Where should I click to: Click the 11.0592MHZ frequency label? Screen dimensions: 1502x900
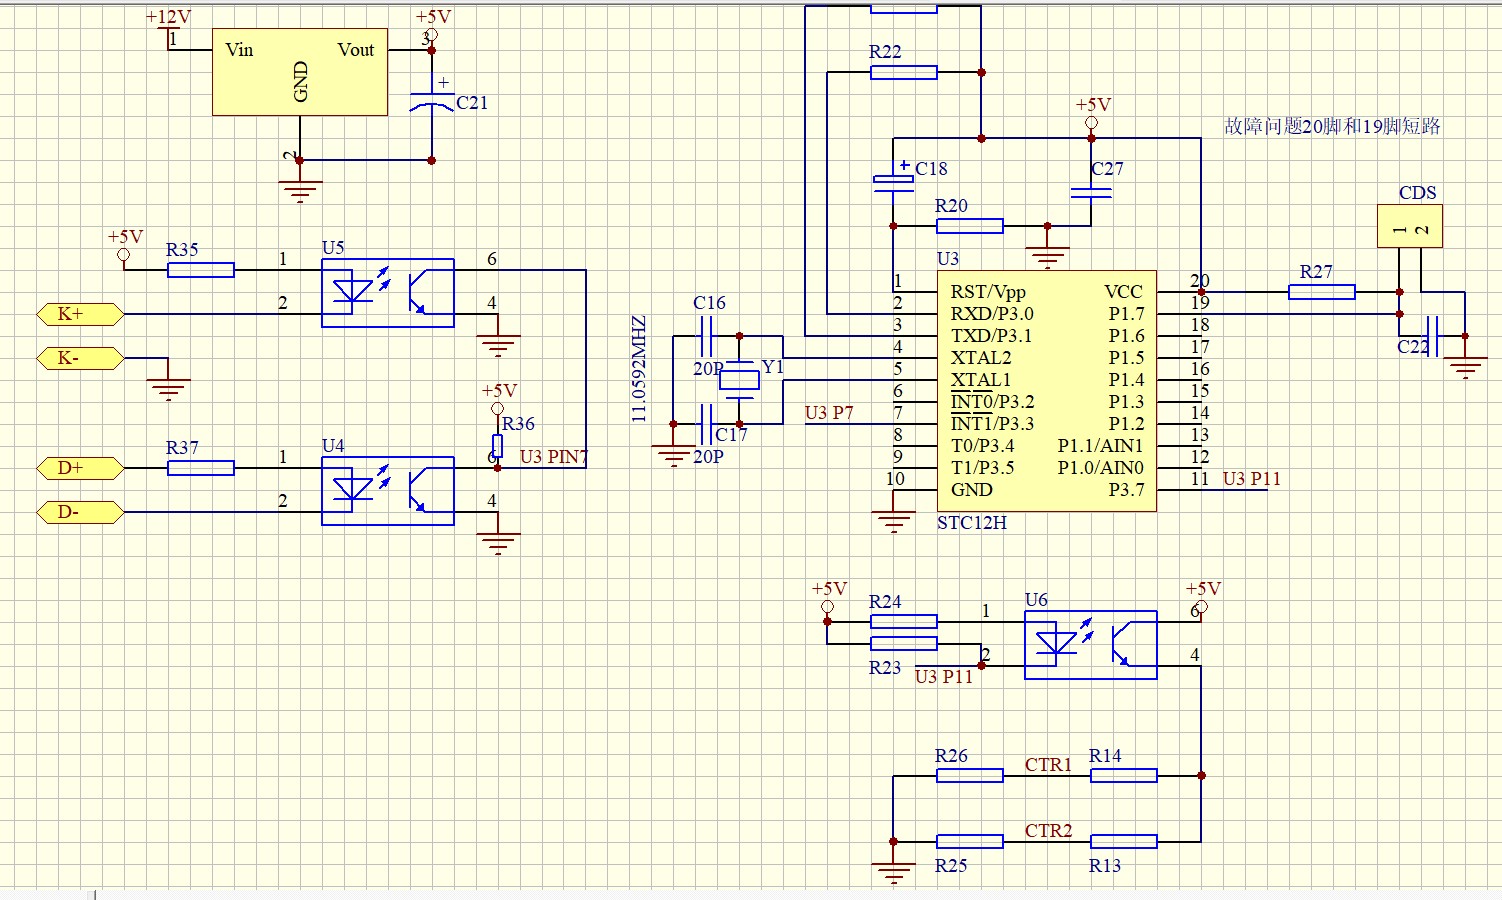[x=640, y=369]
